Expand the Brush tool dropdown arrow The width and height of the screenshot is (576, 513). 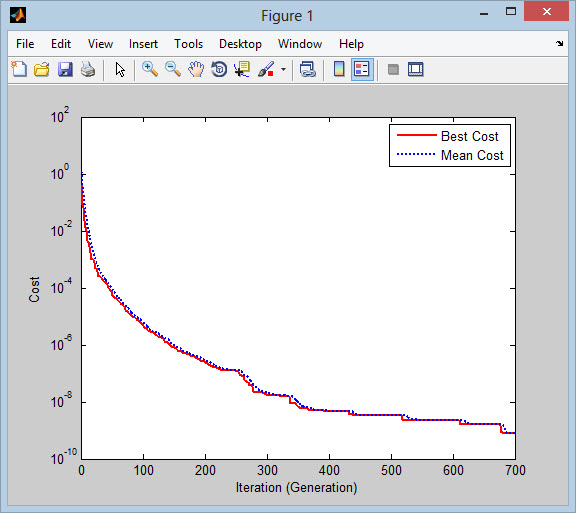pos(283,69)
